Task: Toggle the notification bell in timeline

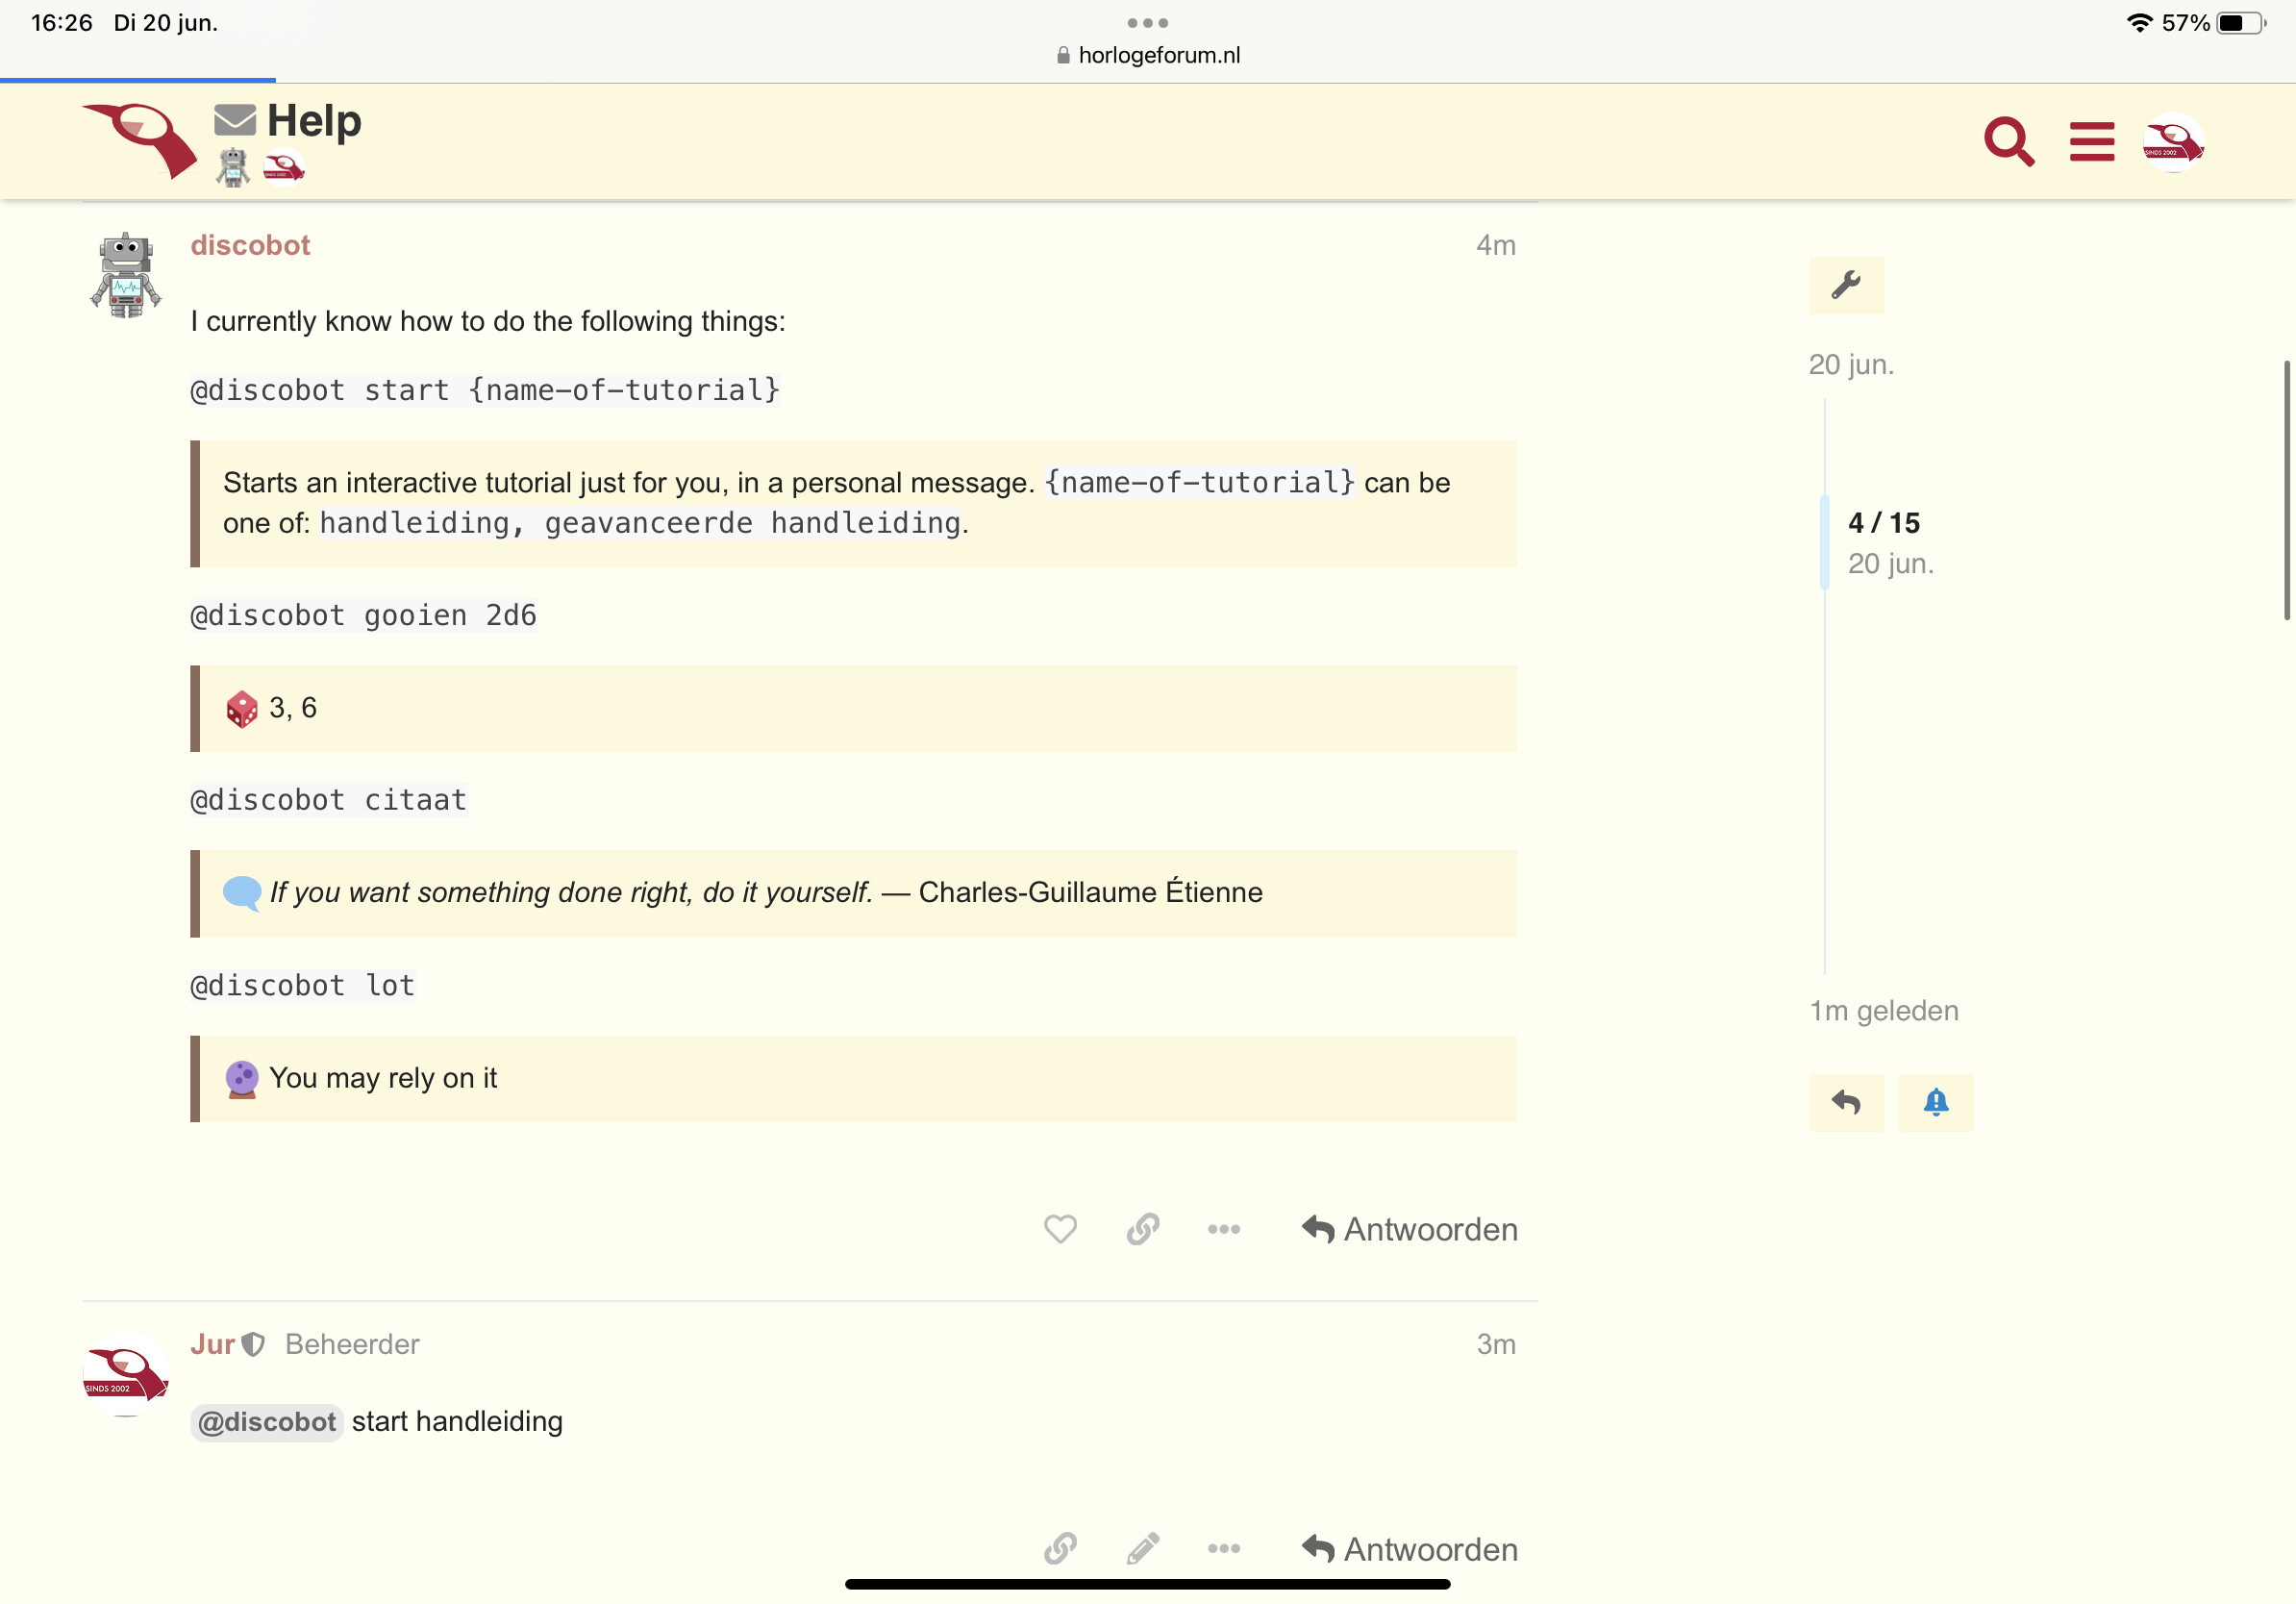Action: point(1935,1102)
